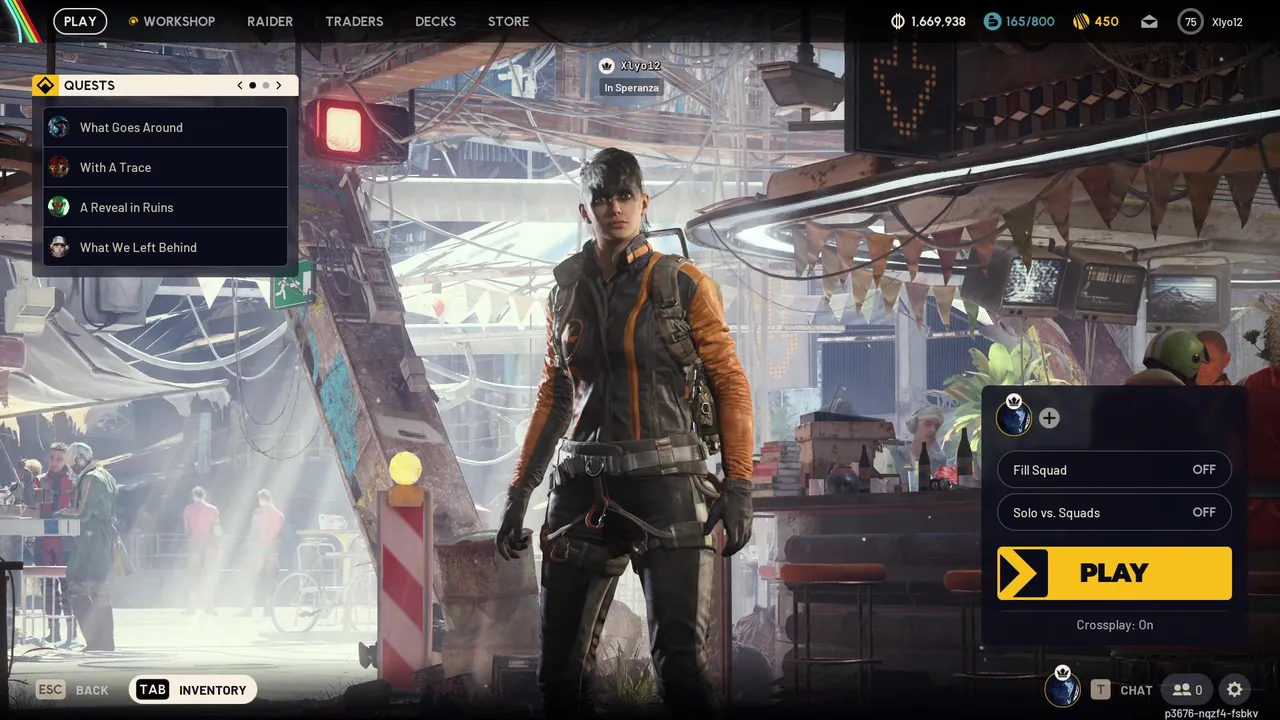This screenshot has width=1280, height=720.
Task: Click the gold 450 token counter
Action: [1095, 21]
